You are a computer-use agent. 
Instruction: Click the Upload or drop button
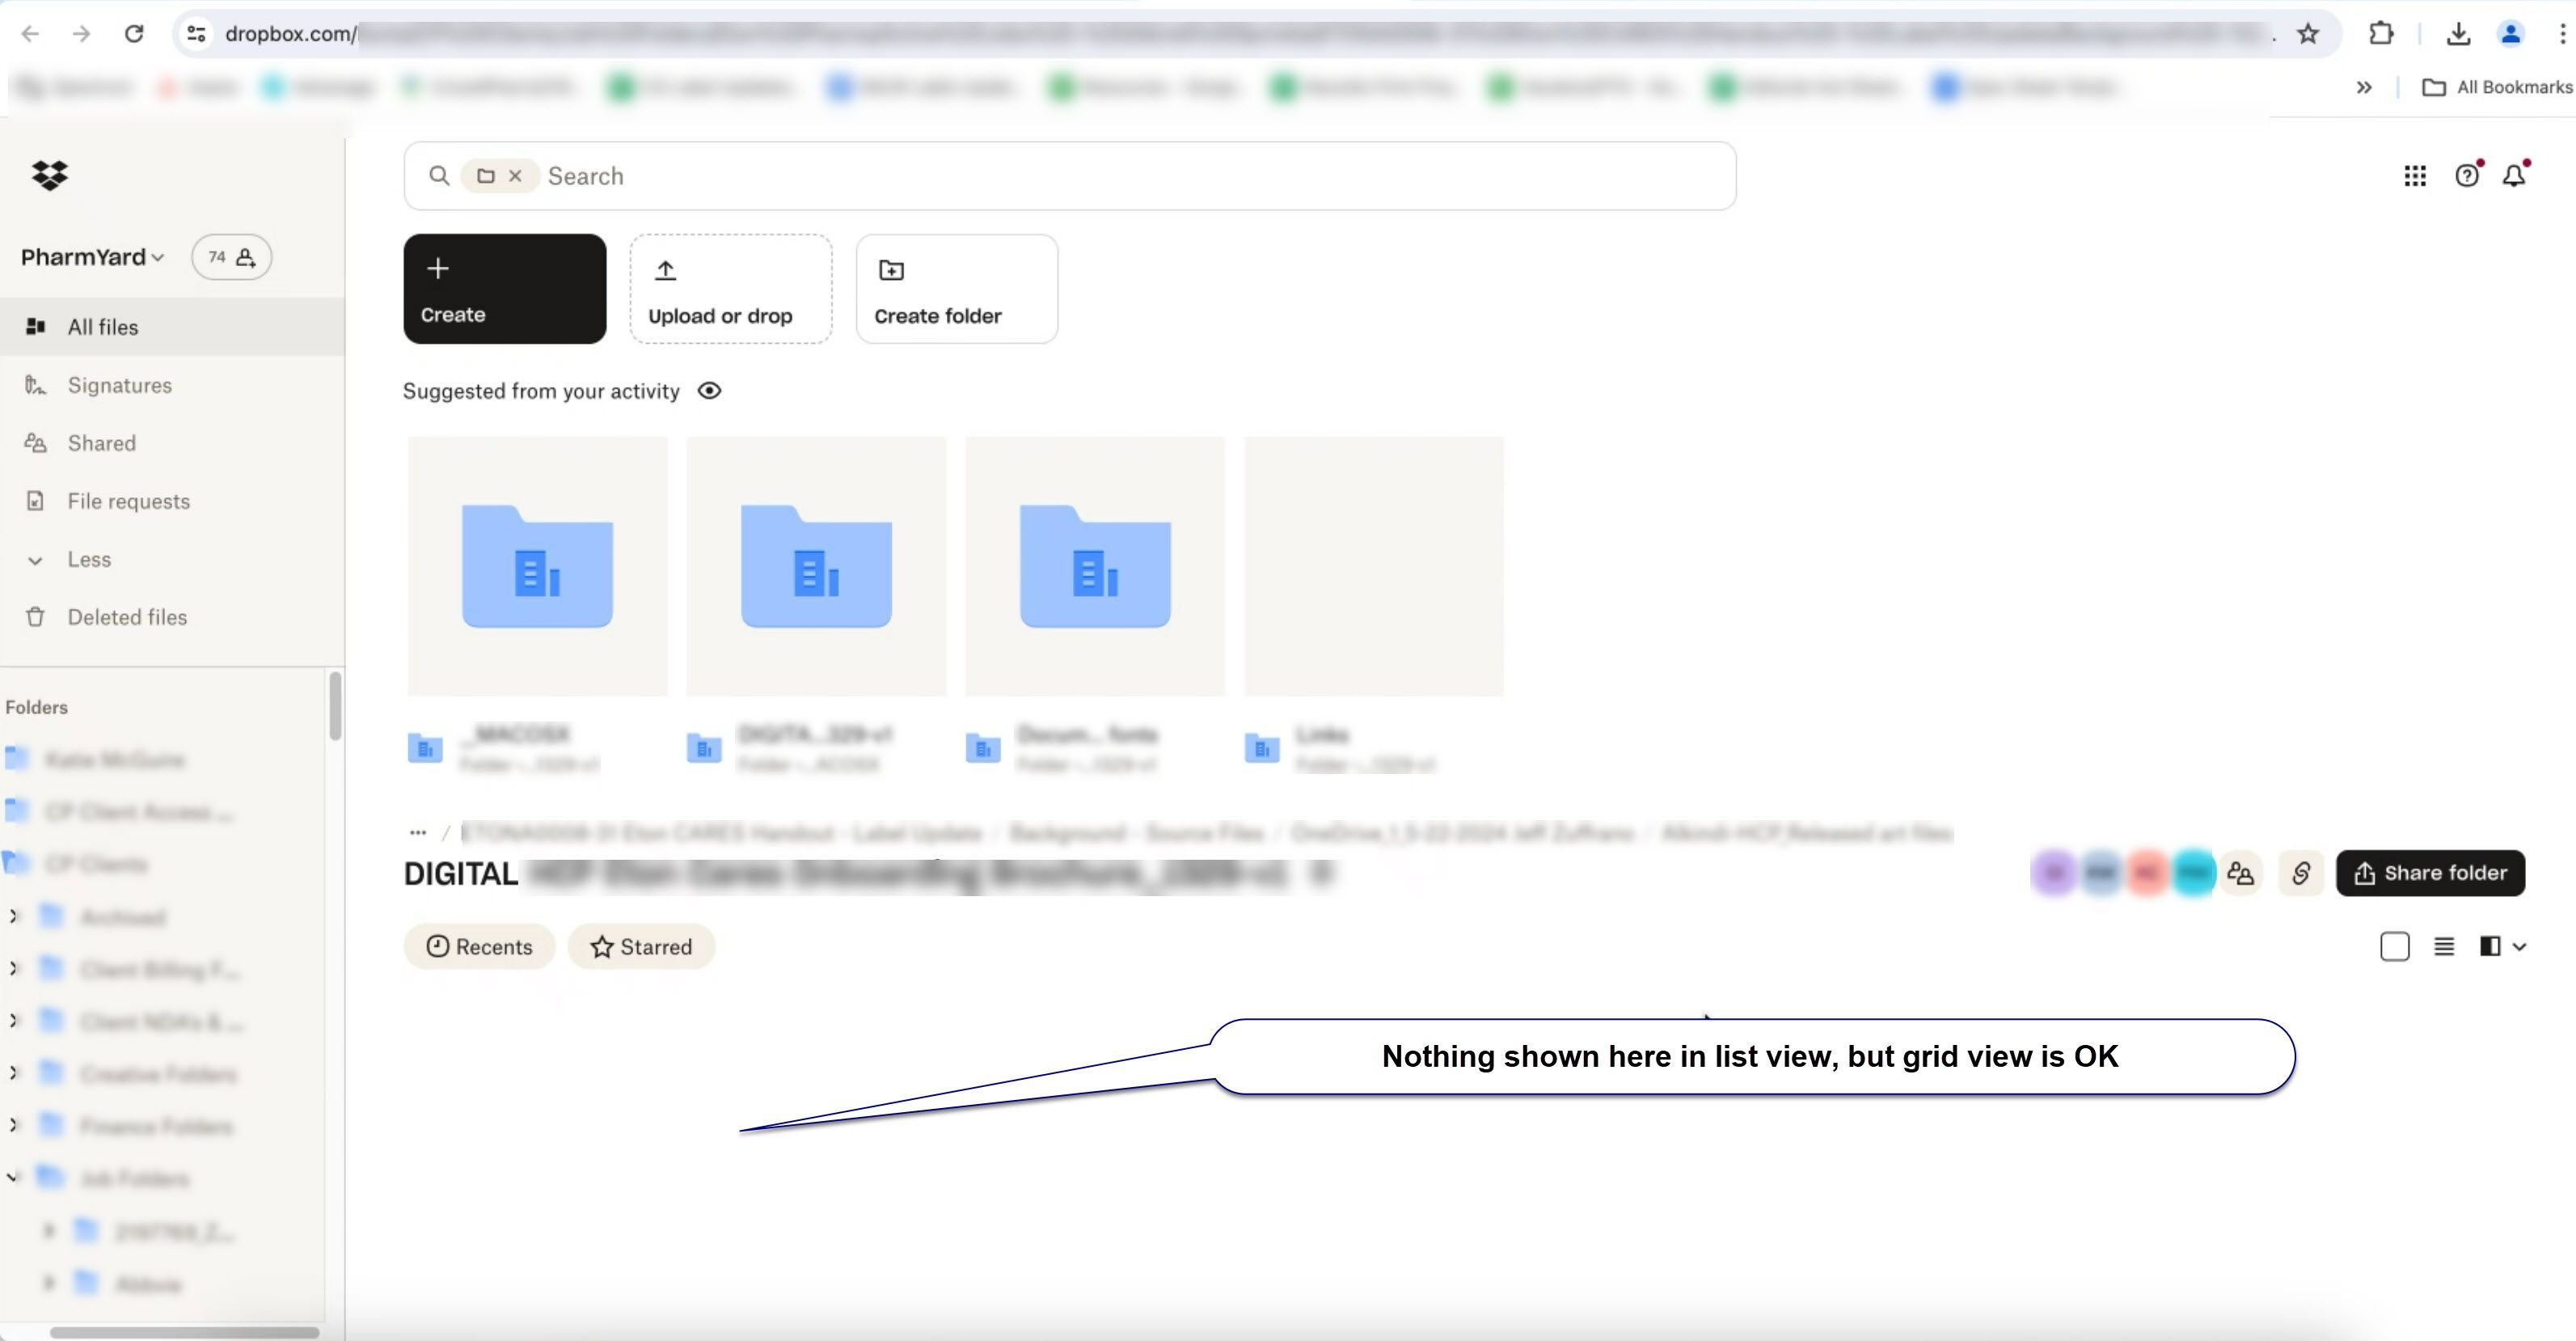click(x=729, y=288)
